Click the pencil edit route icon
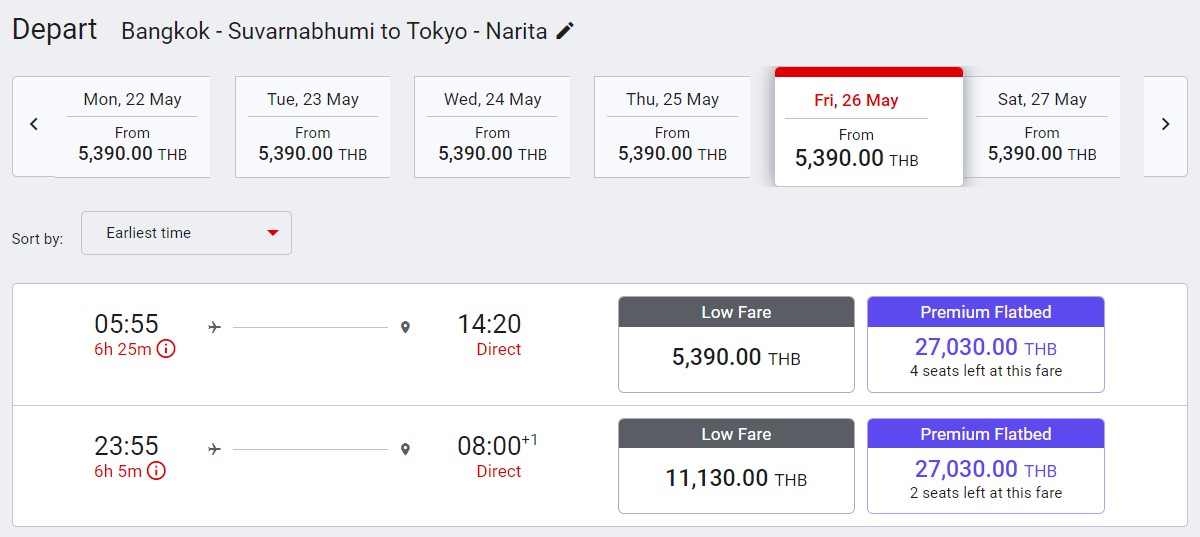The height and width of the screenshot is (537, 1200). [x=565, y=31]
